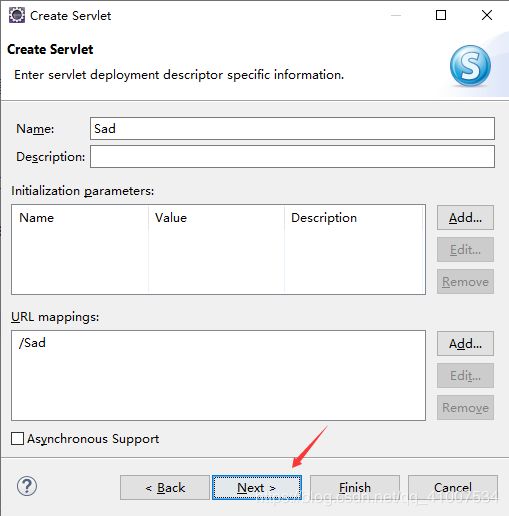Click Remove beside URL mappings list

[x=465, y=407]
